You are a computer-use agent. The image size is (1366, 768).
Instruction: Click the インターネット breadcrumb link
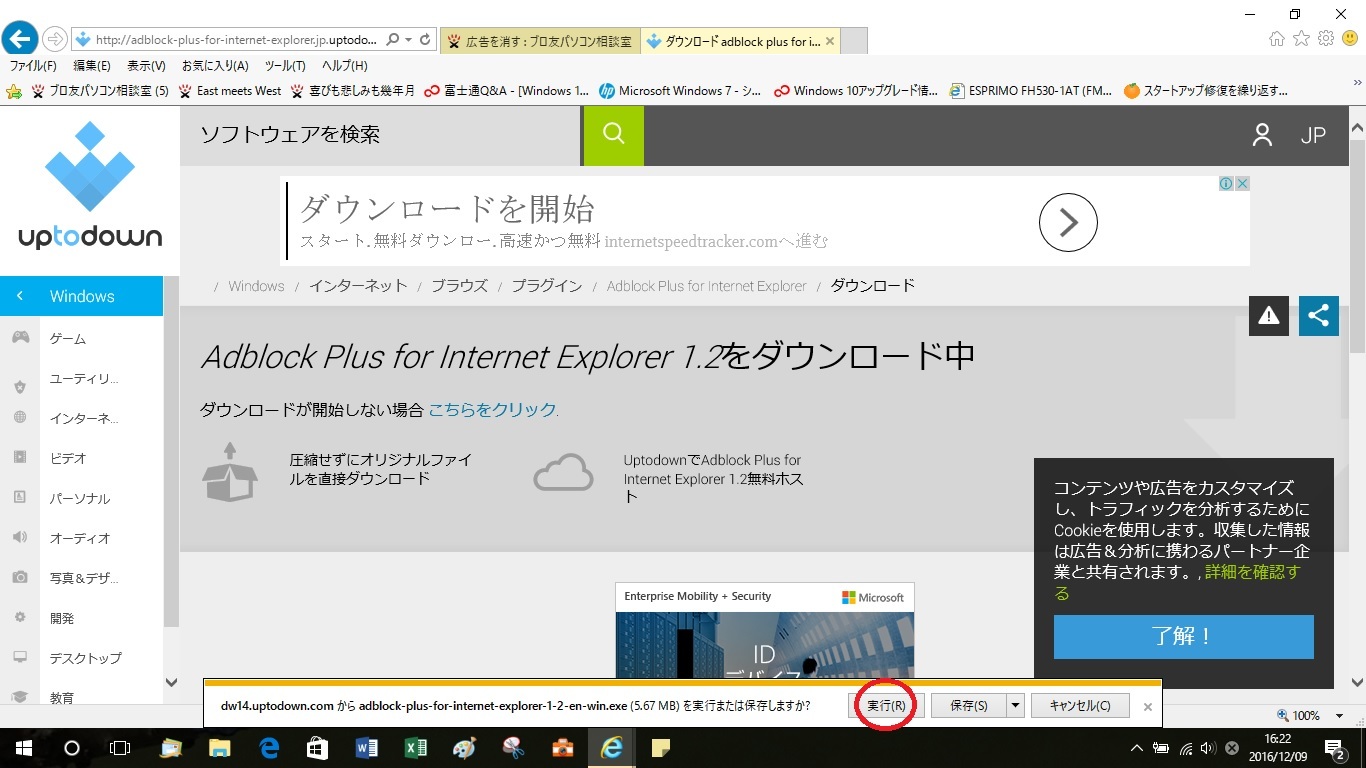click(358, 286)
